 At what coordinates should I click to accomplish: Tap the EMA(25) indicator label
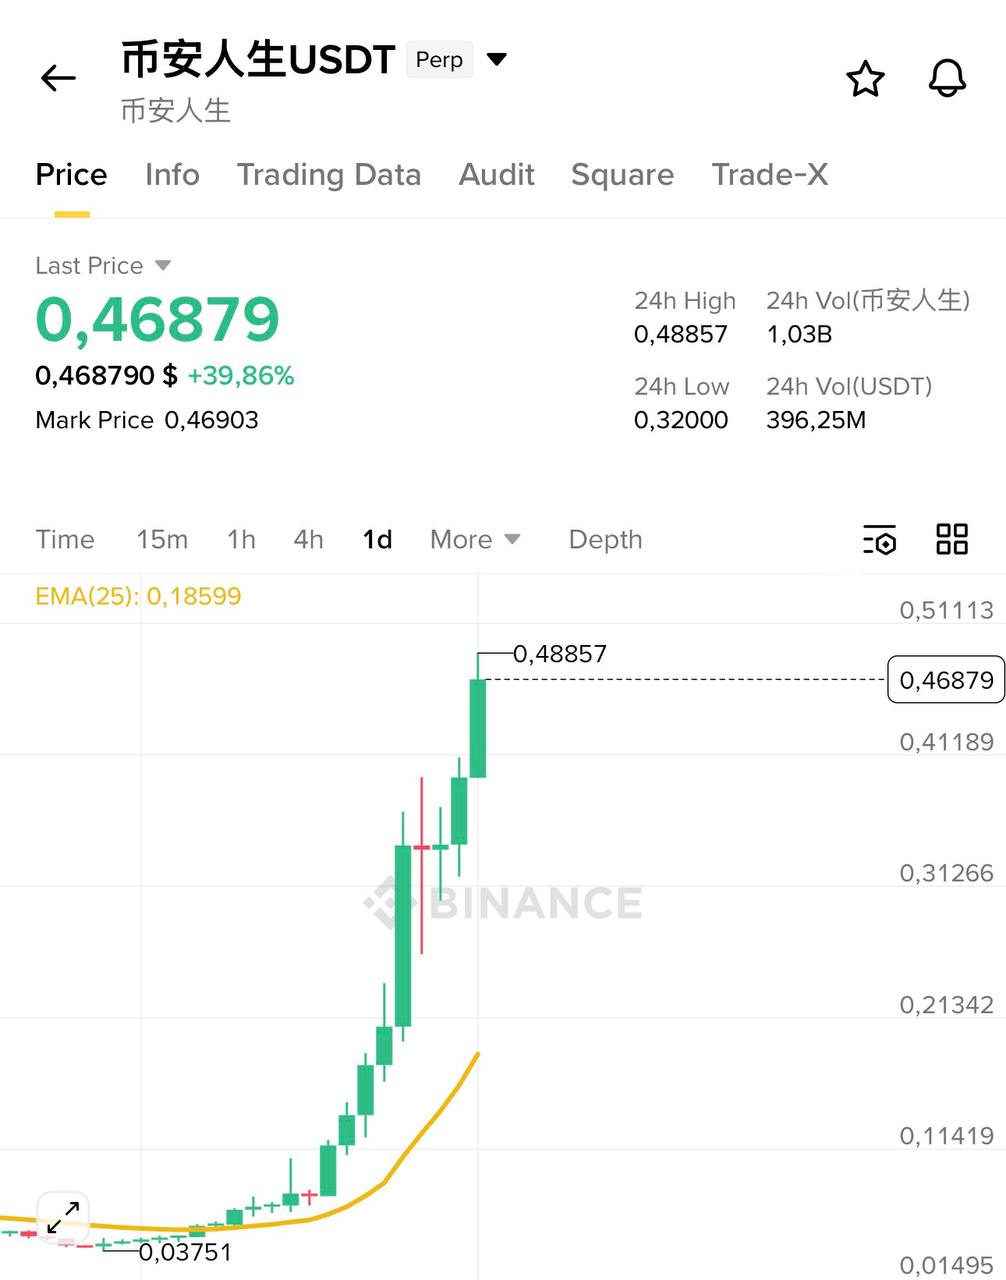click(138, 597)
